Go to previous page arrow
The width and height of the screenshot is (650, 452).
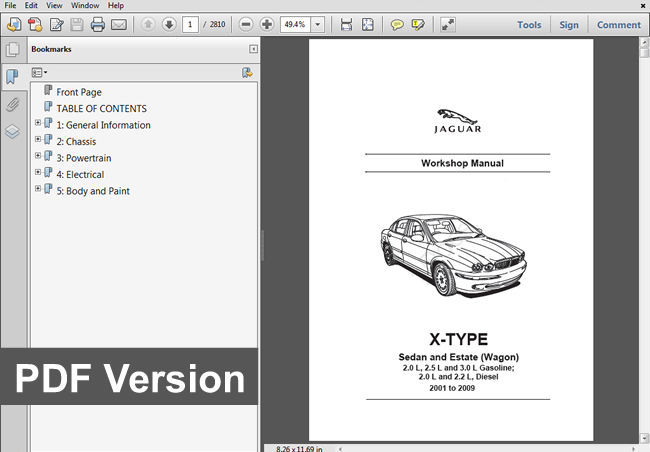pos(148,24)
